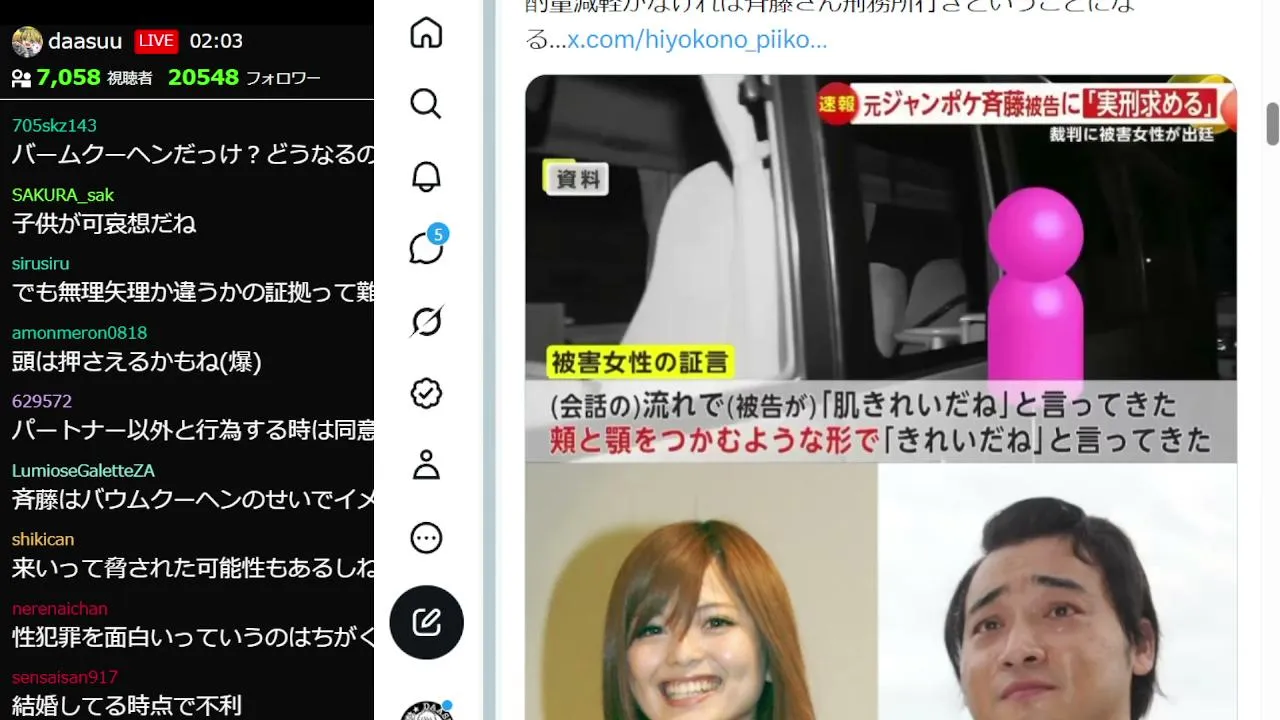Open the Verified checkmark badge icon
Image resolution: width=1280 pixels, height=720 pixels.
(426, 394)
